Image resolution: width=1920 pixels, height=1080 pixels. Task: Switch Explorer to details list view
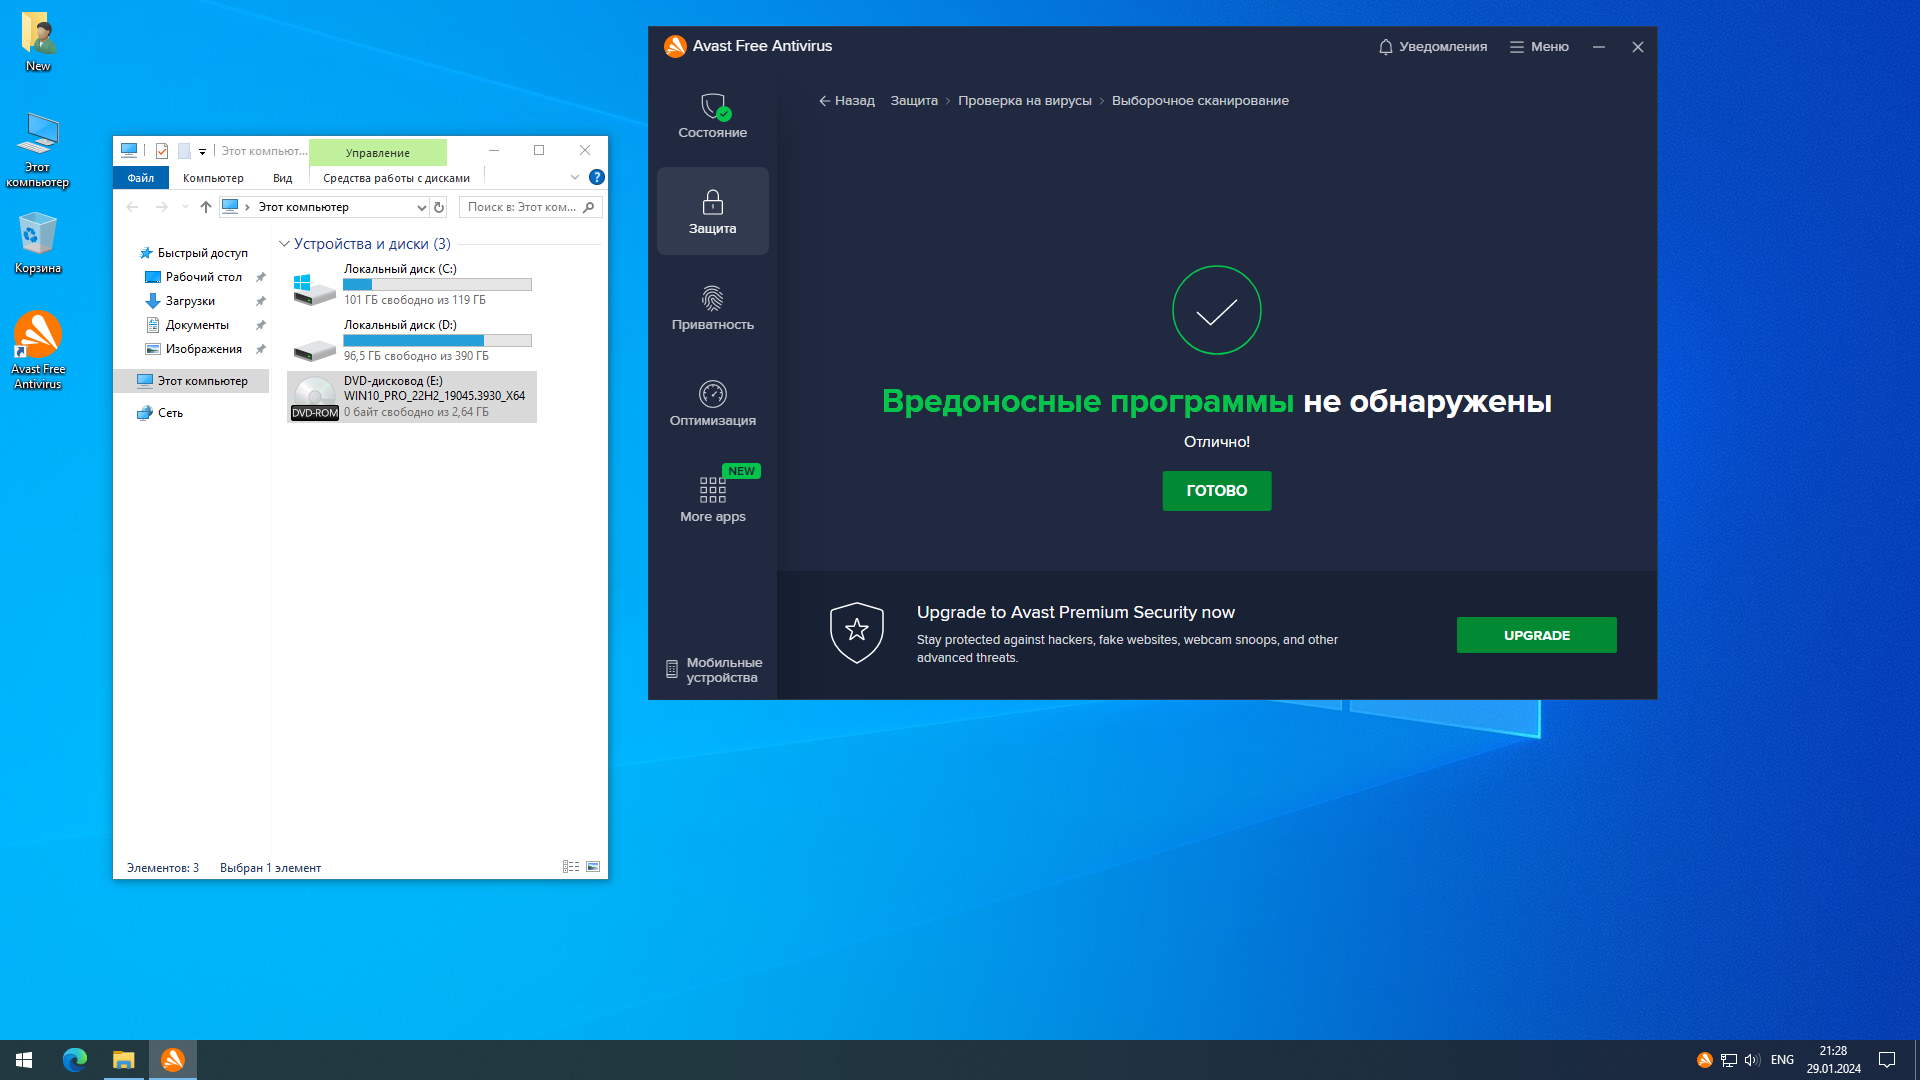coord(571,867)
